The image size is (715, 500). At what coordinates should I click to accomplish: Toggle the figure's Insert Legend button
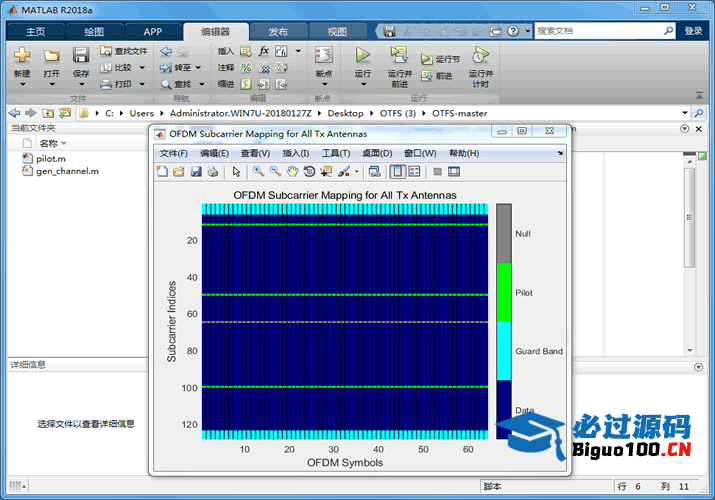click(x=414, y=172)
